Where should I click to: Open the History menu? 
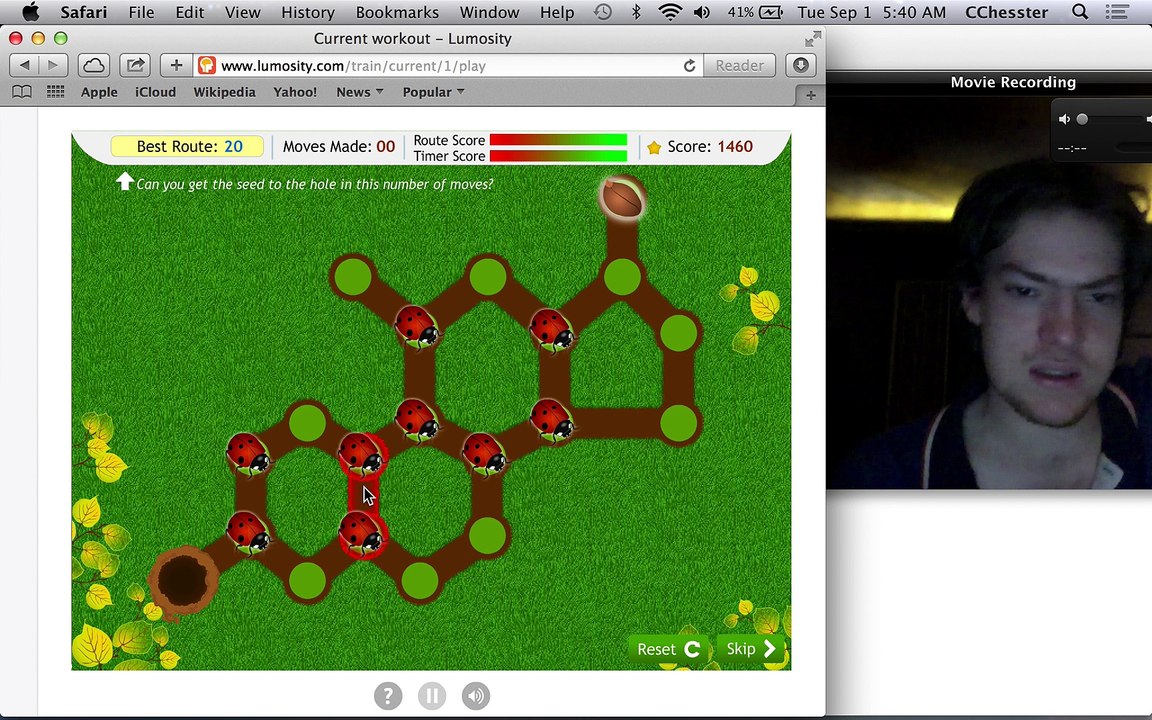(308, 12)
